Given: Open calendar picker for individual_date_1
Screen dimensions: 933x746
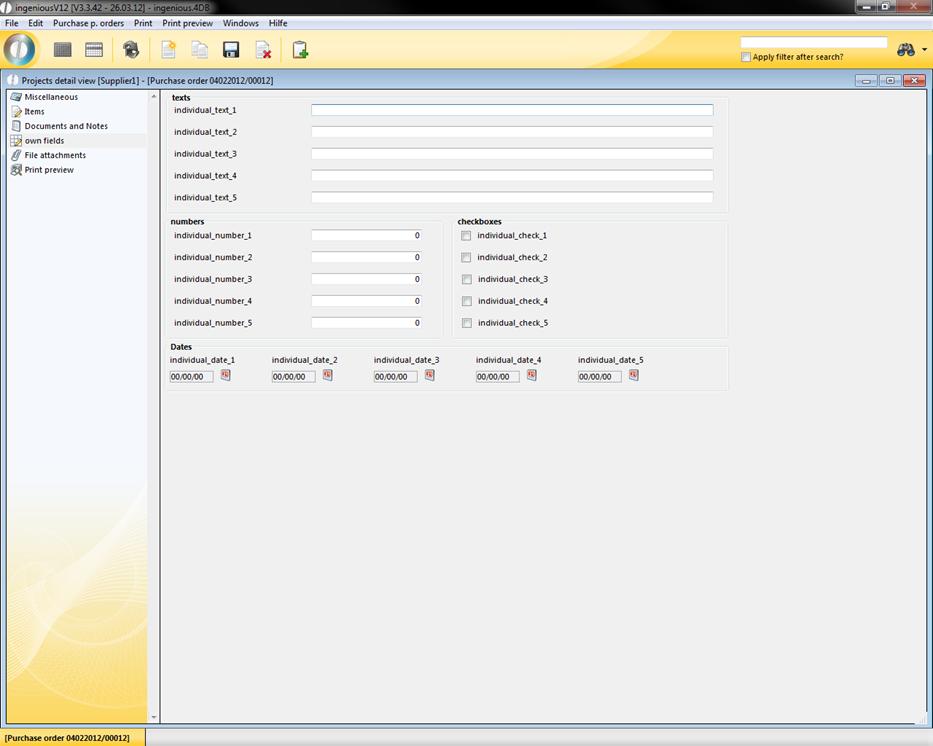Looking at the screenshot, I should [x=226, y=376].
